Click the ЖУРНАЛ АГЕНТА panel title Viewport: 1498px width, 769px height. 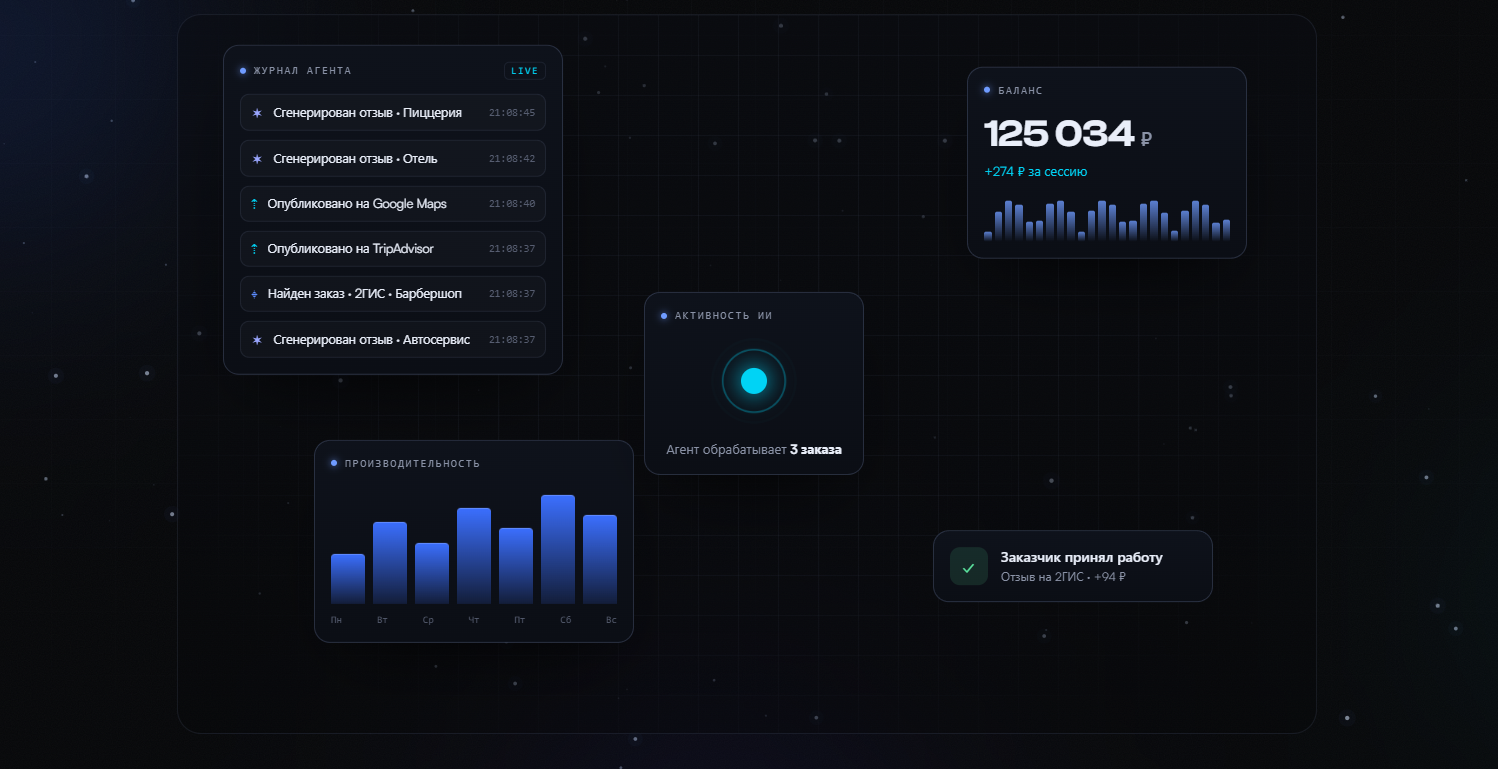[302, 71]
